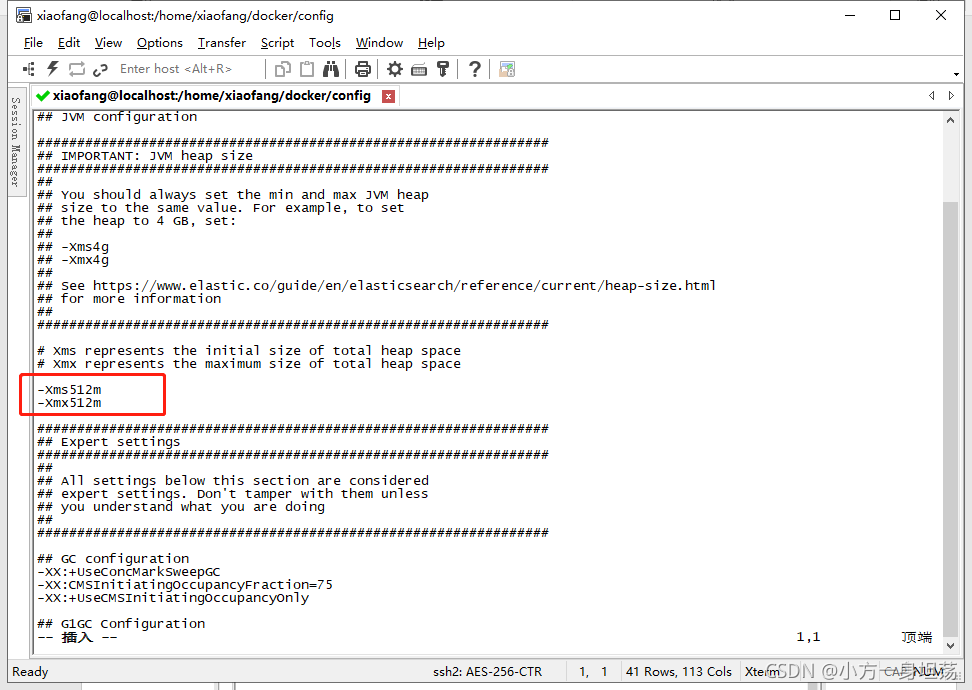Open the File menu
Viewport: 972px width, 690px height.
click(33, 43)
